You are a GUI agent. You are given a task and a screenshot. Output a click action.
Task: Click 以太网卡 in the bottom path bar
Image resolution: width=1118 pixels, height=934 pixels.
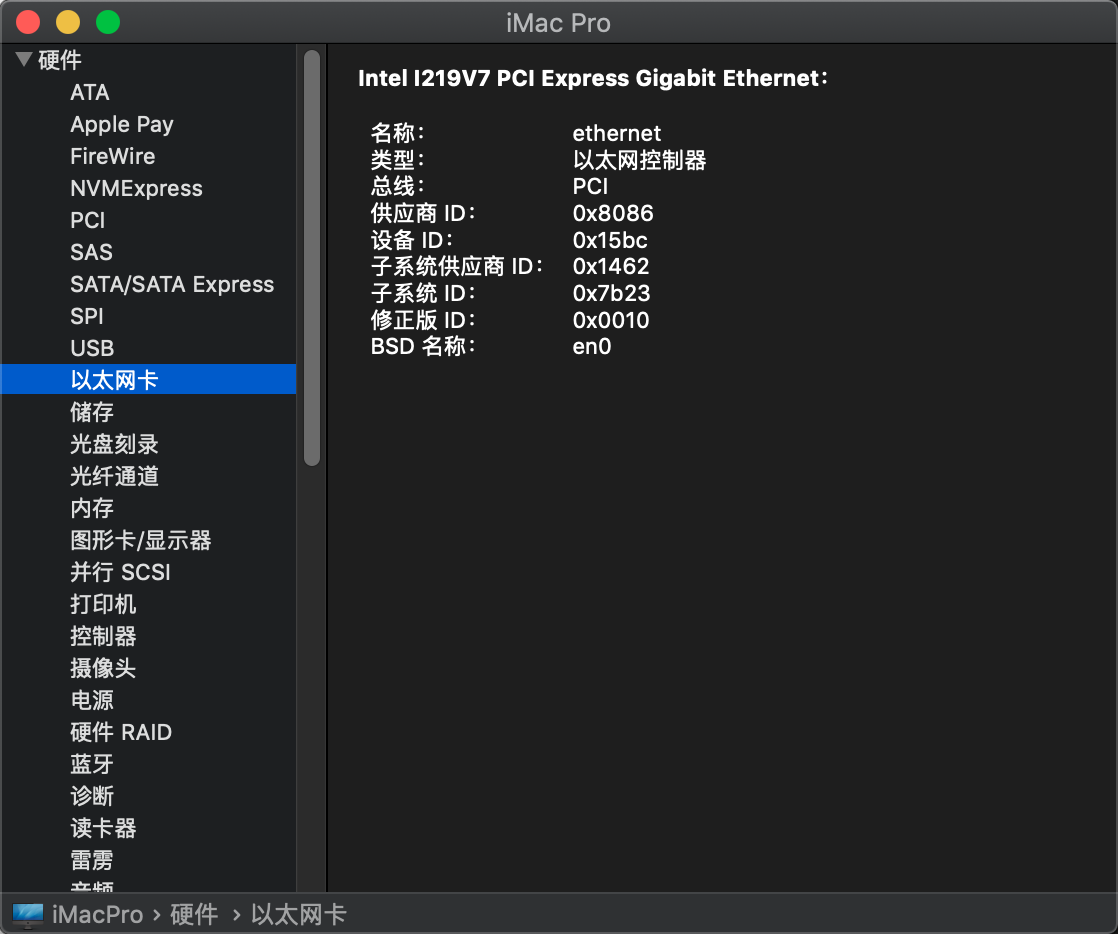pyautogui.click(x=299, y=915)
